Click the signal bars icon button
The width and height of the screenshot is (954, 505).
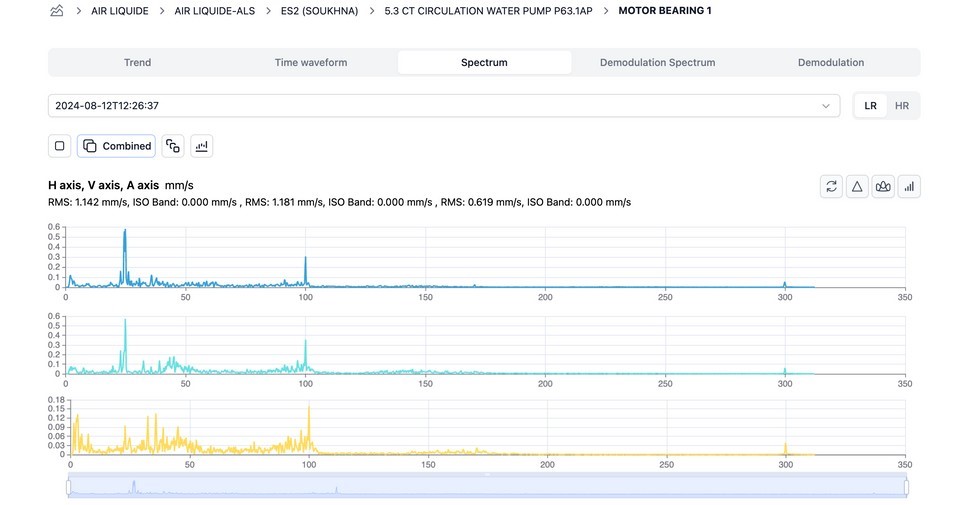point(909,186)
